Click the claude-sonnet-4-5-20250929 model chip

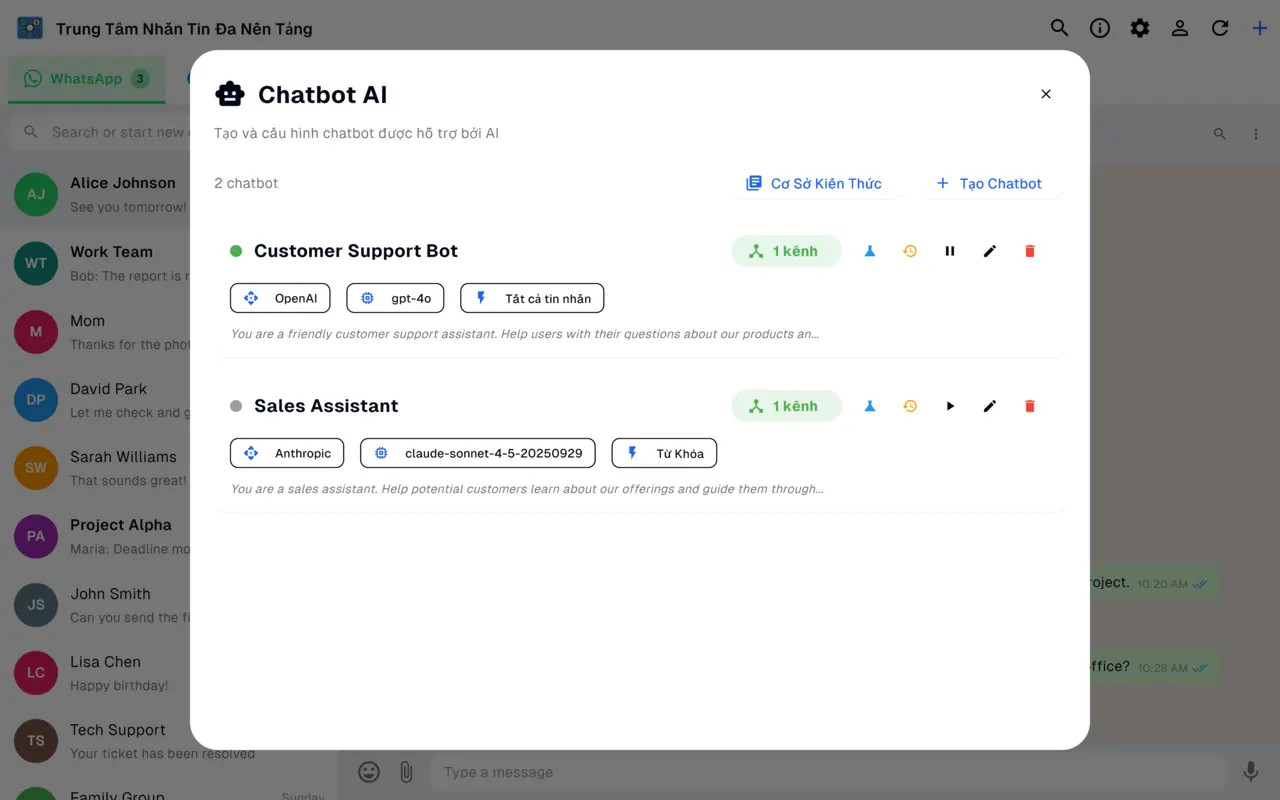[x=478, y=453]
